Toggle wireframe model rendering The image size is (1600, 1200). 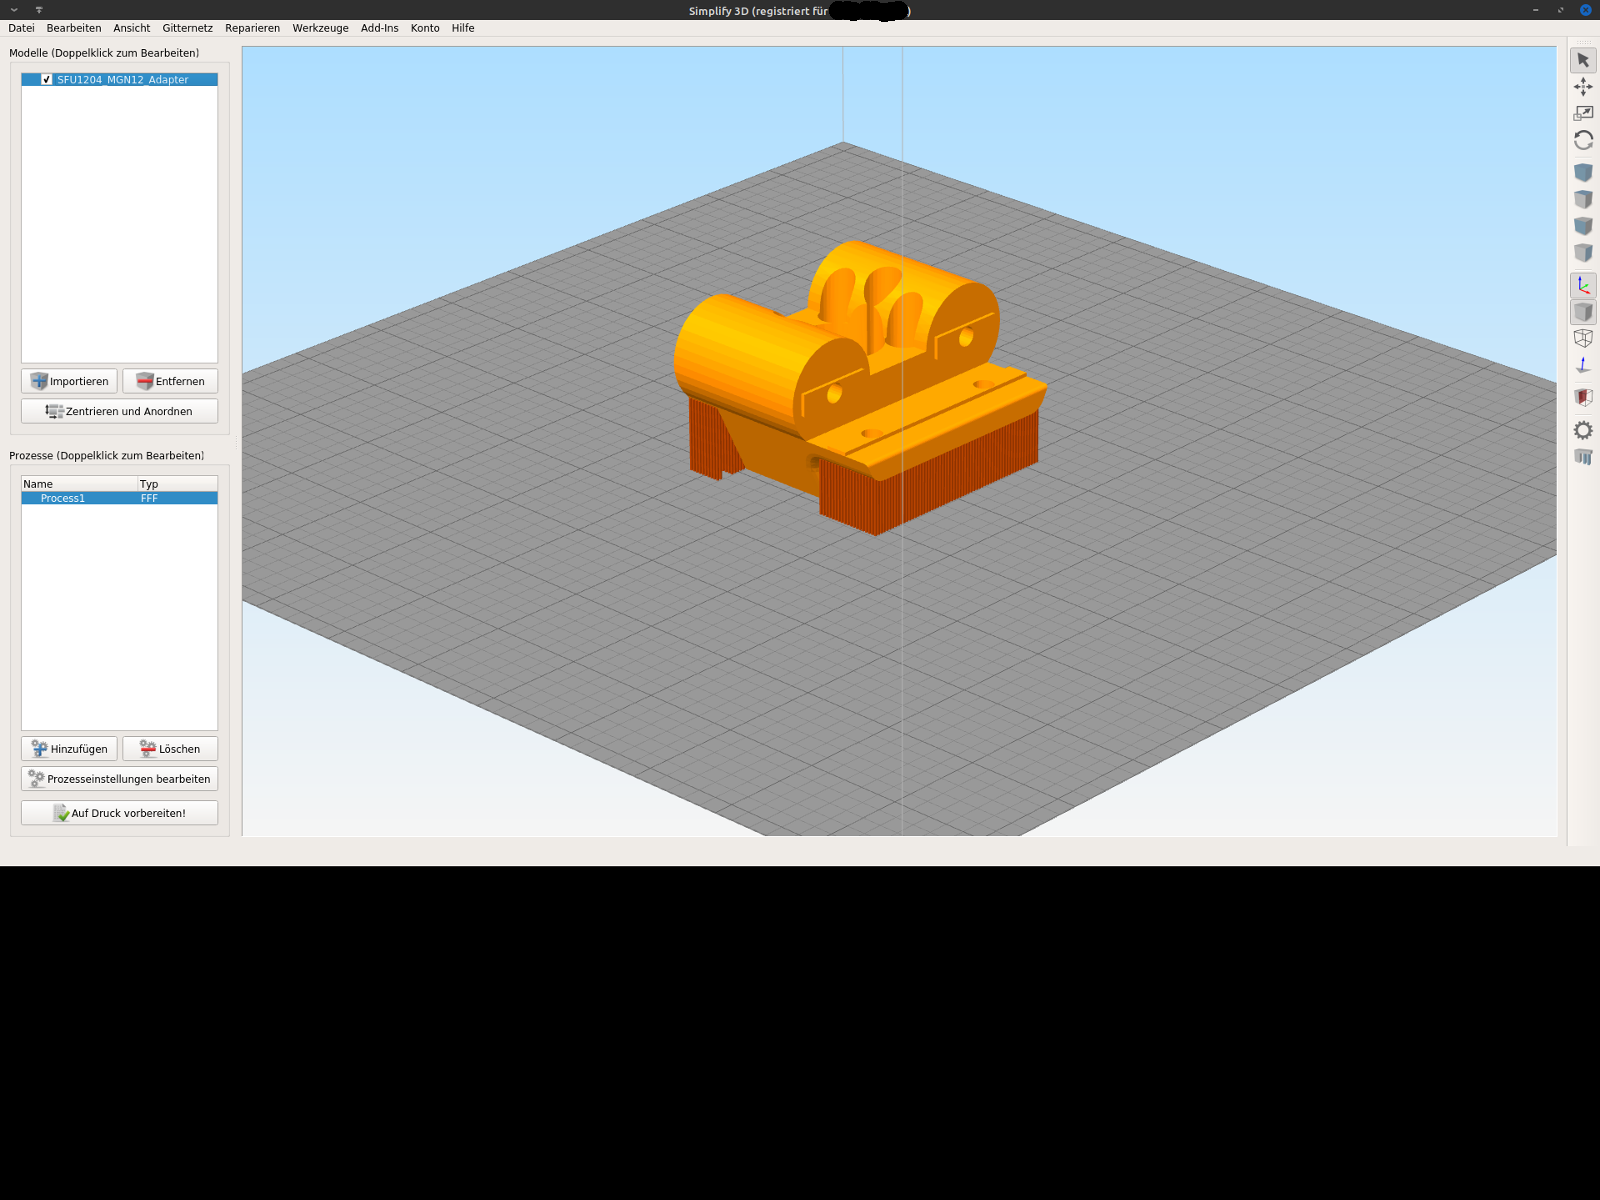pyautogui.click(x=1583, y=338)
